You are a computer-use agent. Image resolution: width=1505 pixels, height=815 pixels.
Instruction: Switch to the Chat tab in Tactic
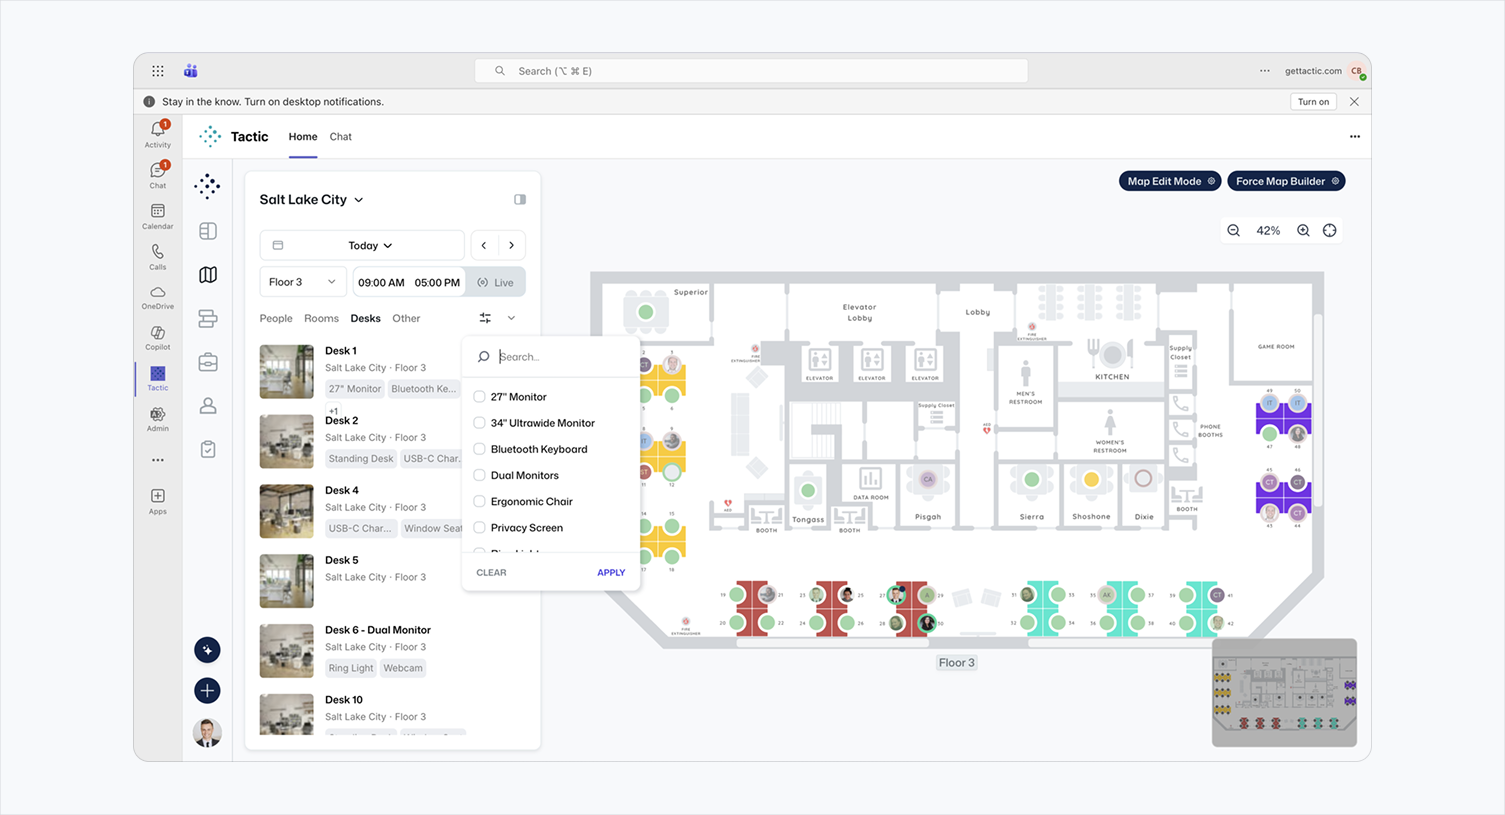[x=341, y=137]
